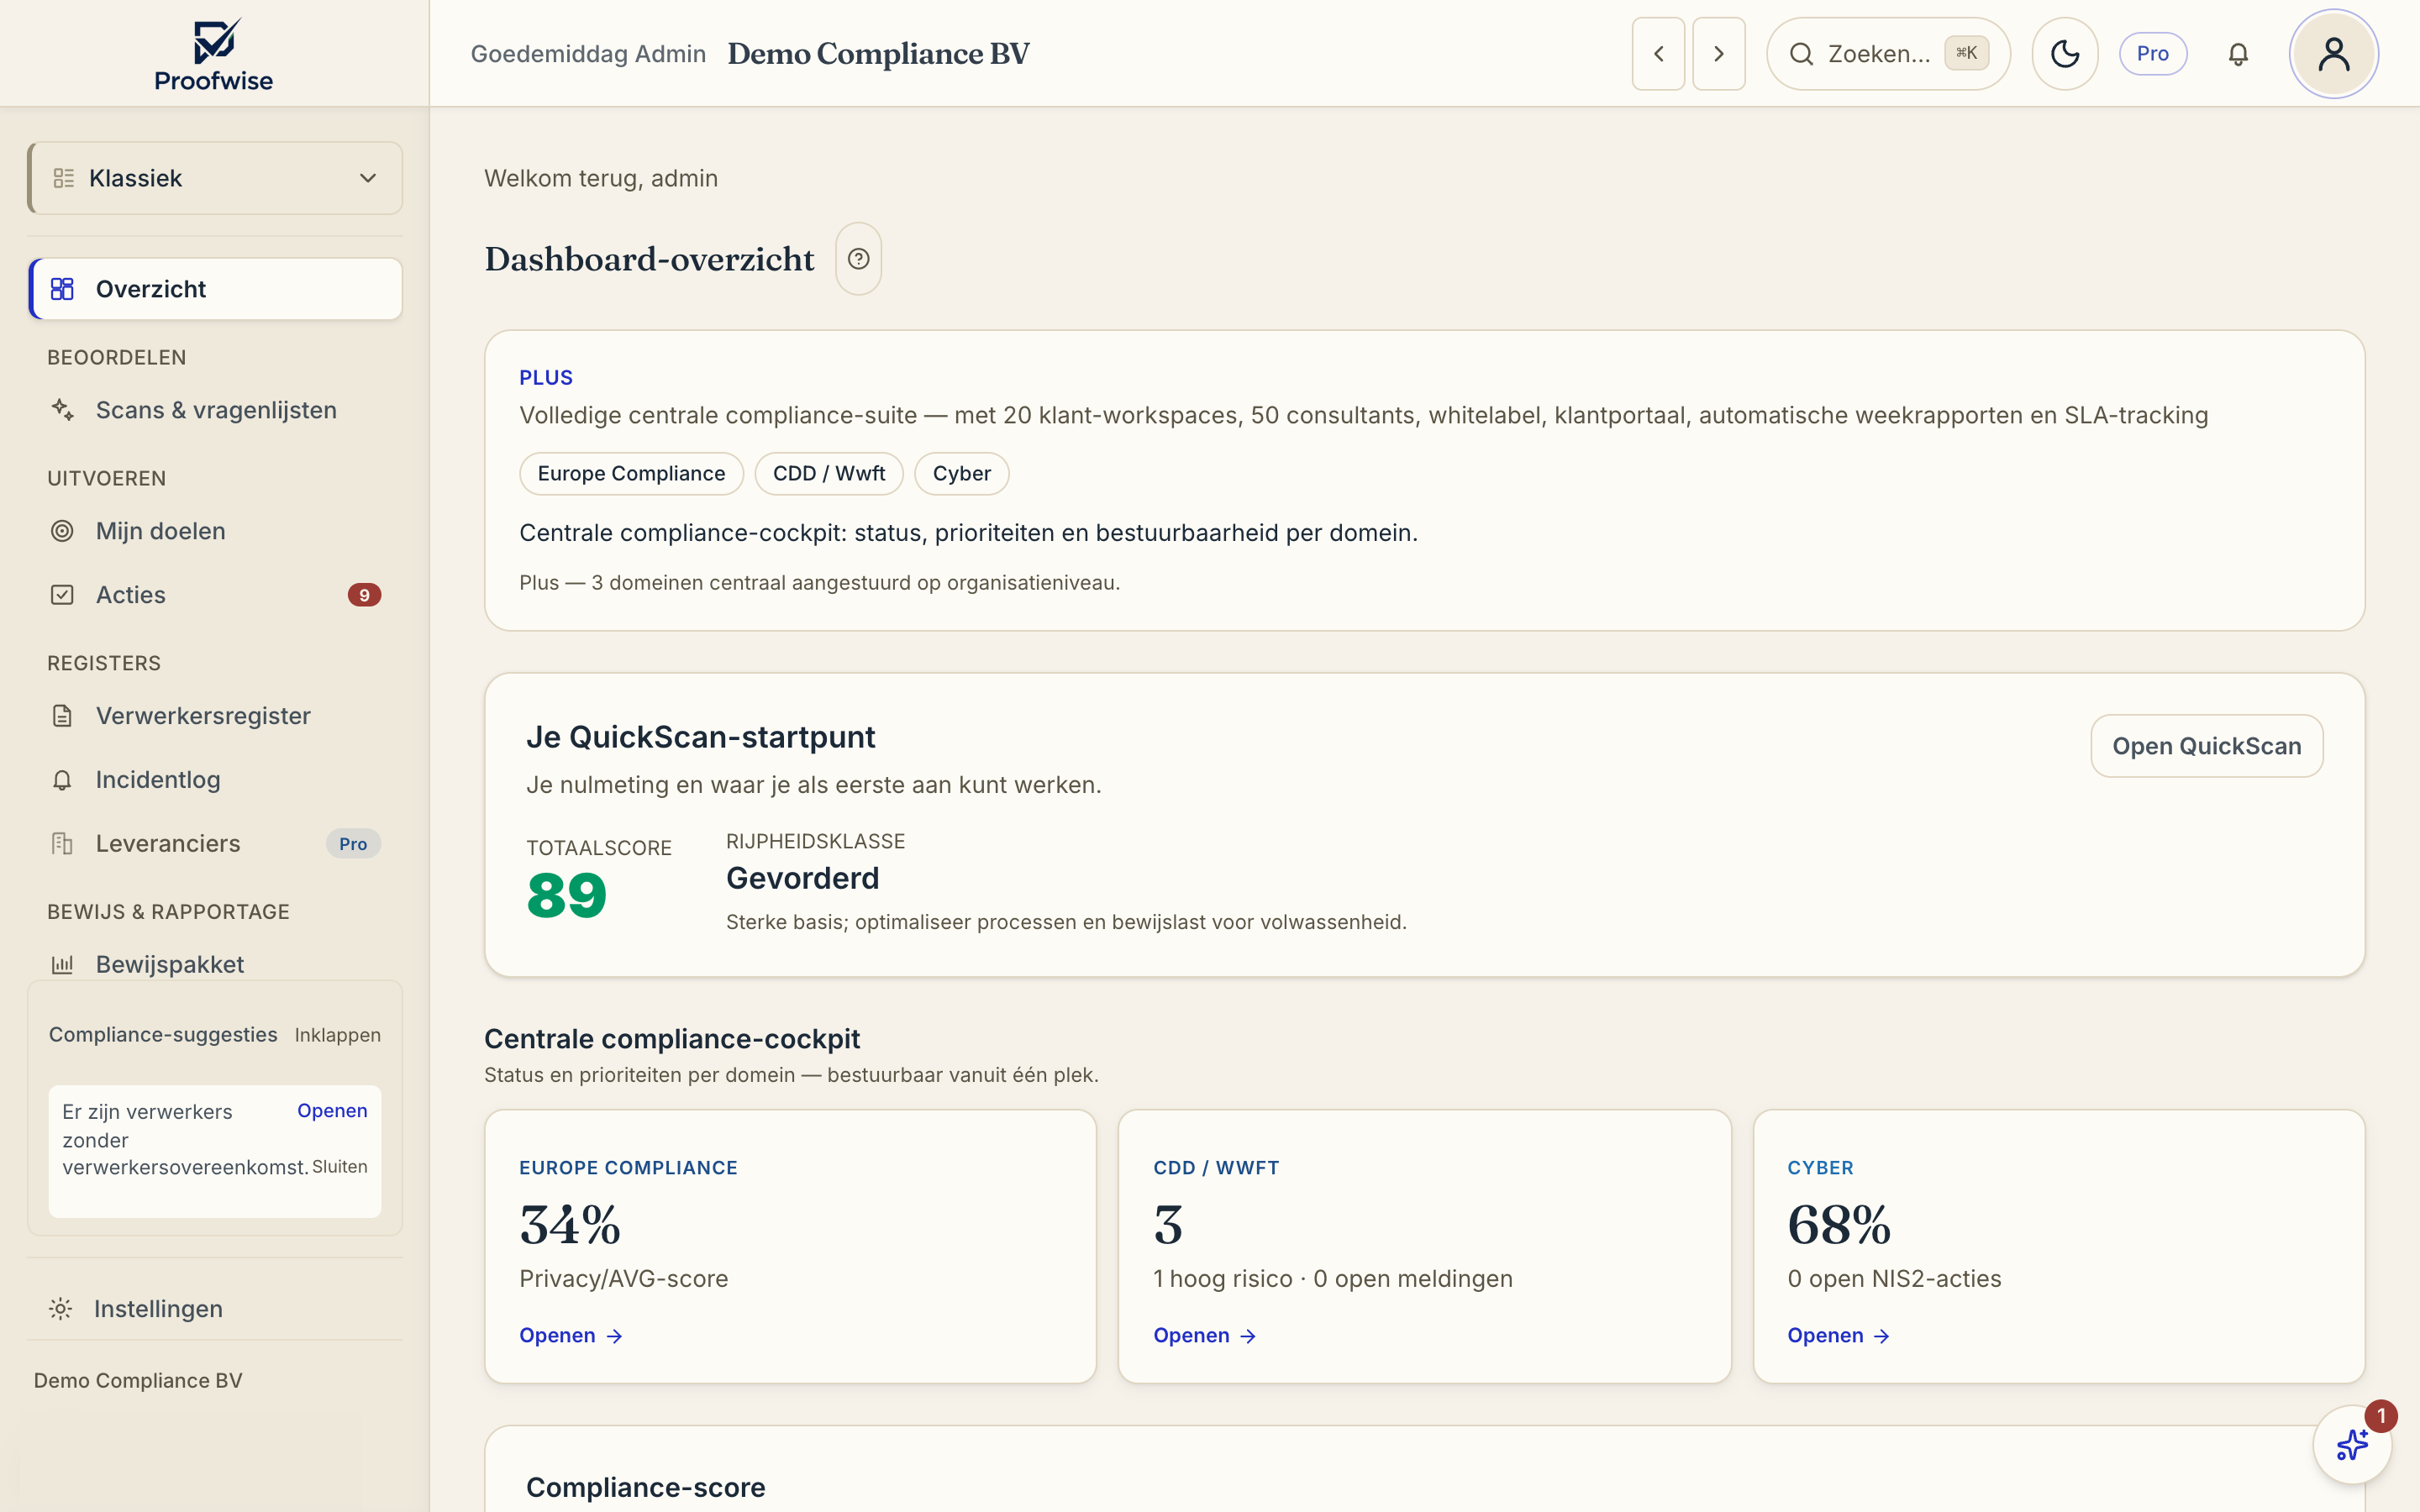The width and height of the screenshot is (2420, 1512).
Task: Select the Europe Compliance chip
Action: click(x=631, y=474)
